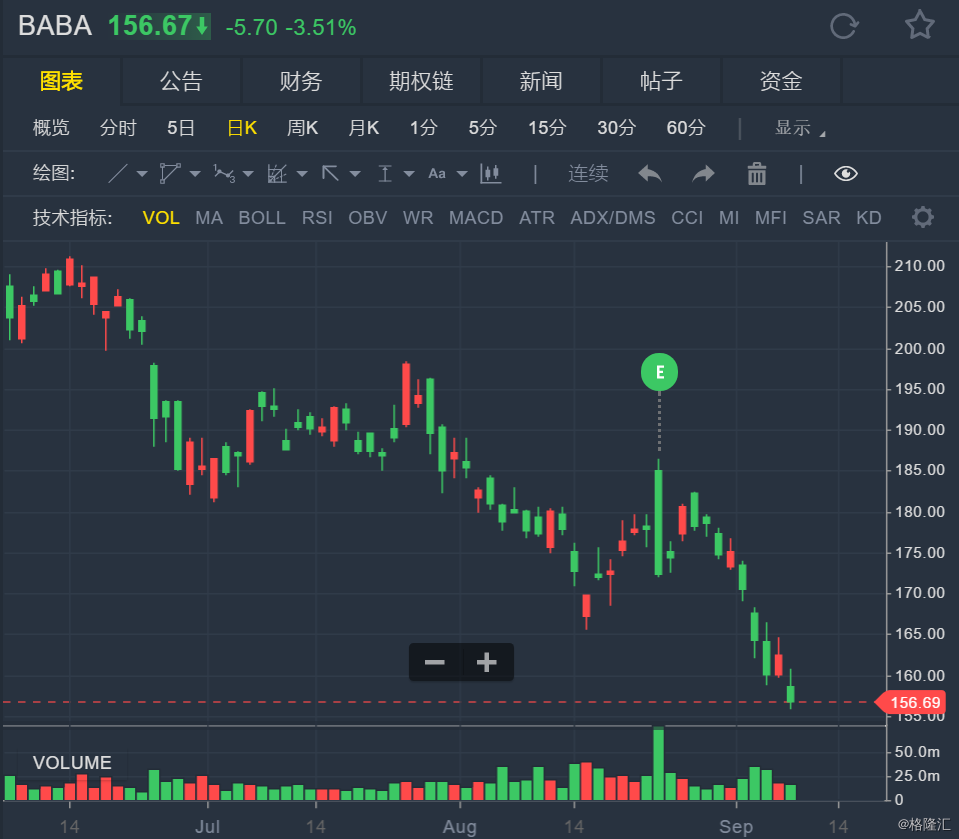
Task: Select the wave pattern drawing tool
Action: pyautogui.click(x=224, y=174)
